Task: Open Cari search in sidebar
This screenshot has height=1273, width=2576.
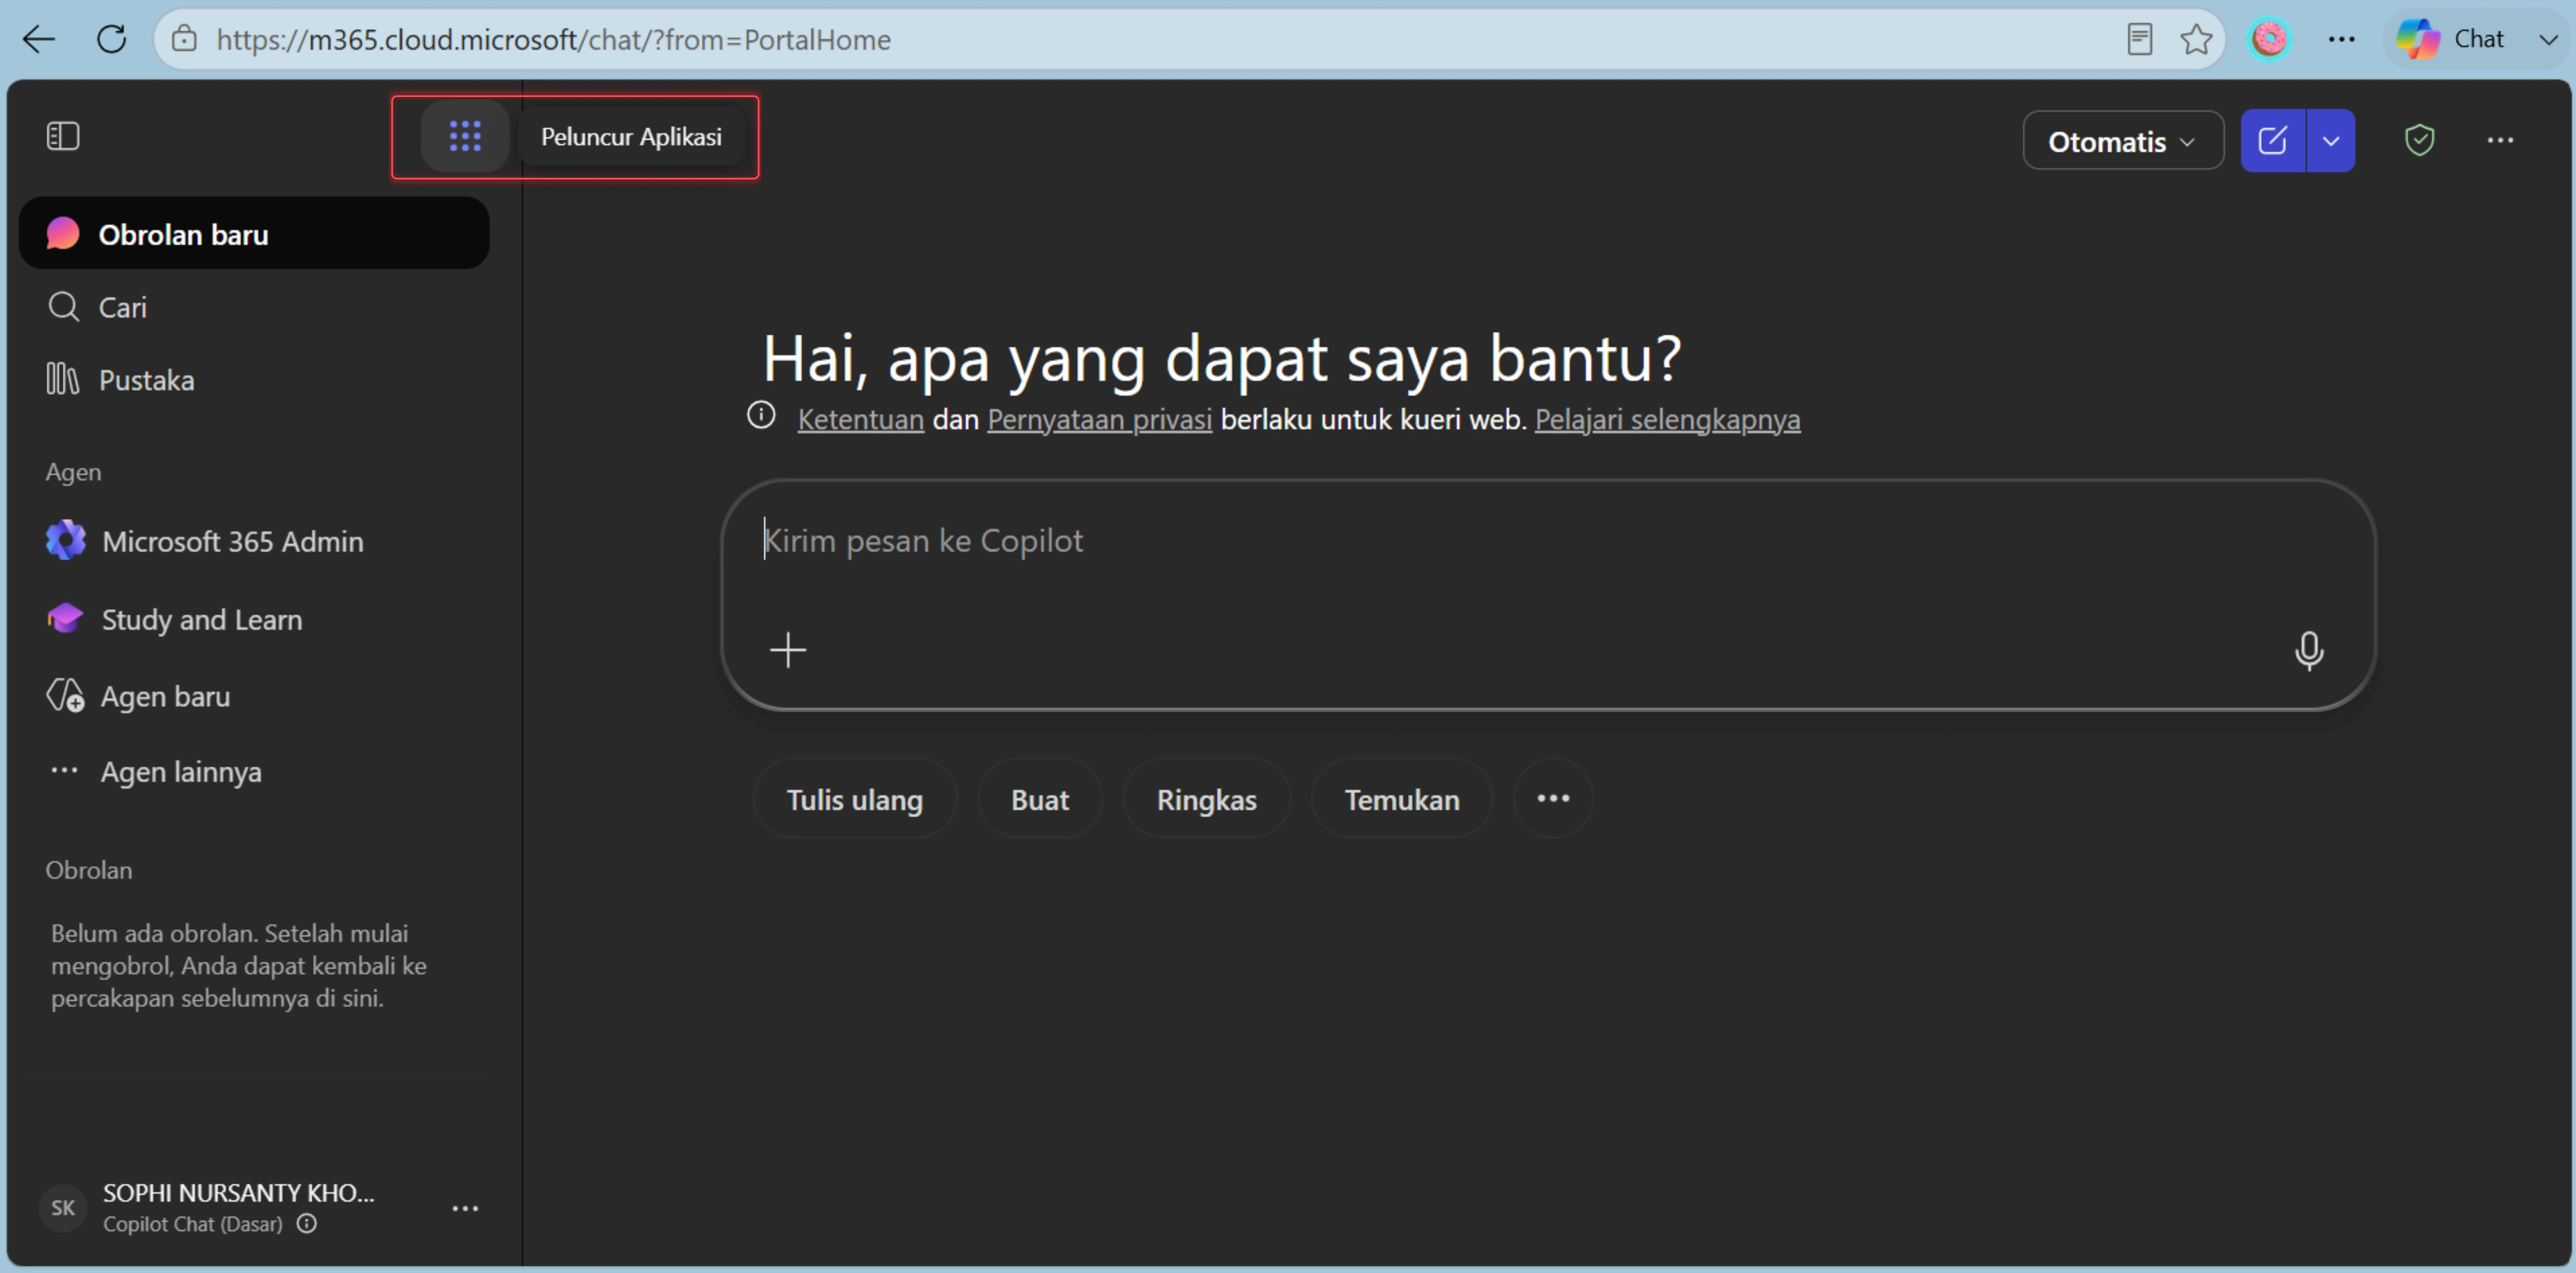Action: click(x=254, y=307)
